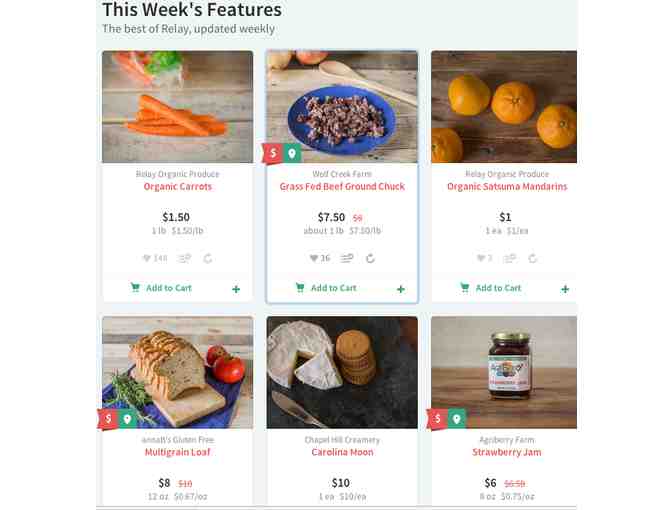Viewport: 672px width, 510px height.
Task: Add Organic Carrots to cart
Action: [161, 288]
